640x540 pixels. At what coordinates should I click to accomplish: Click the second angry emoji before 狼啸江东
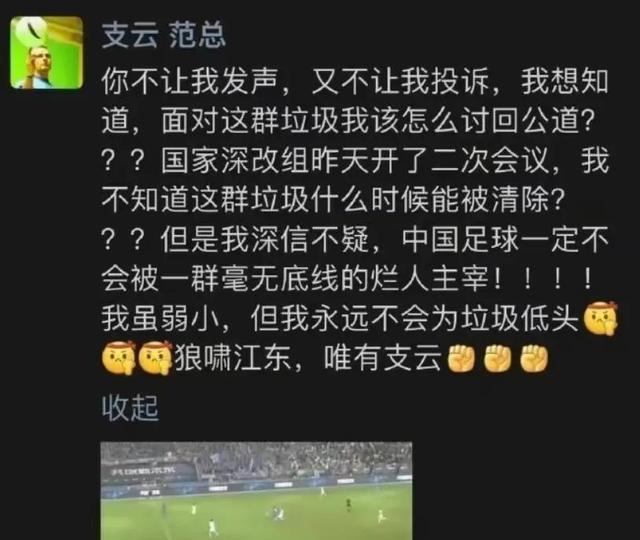(x=156, y=358)
